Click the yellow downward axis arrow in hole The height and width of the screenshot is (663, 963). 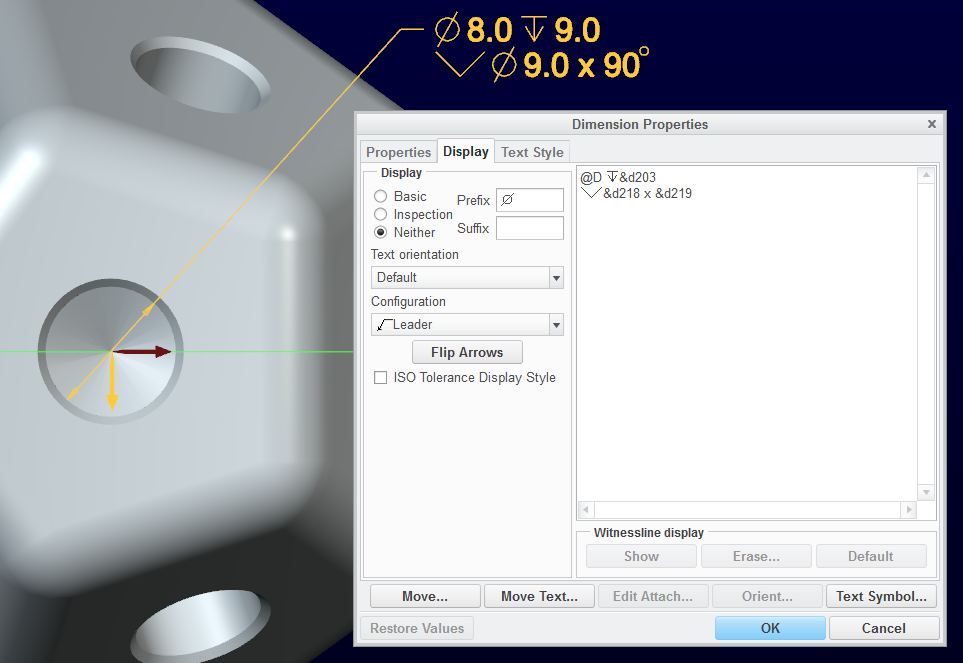point(112,381)
